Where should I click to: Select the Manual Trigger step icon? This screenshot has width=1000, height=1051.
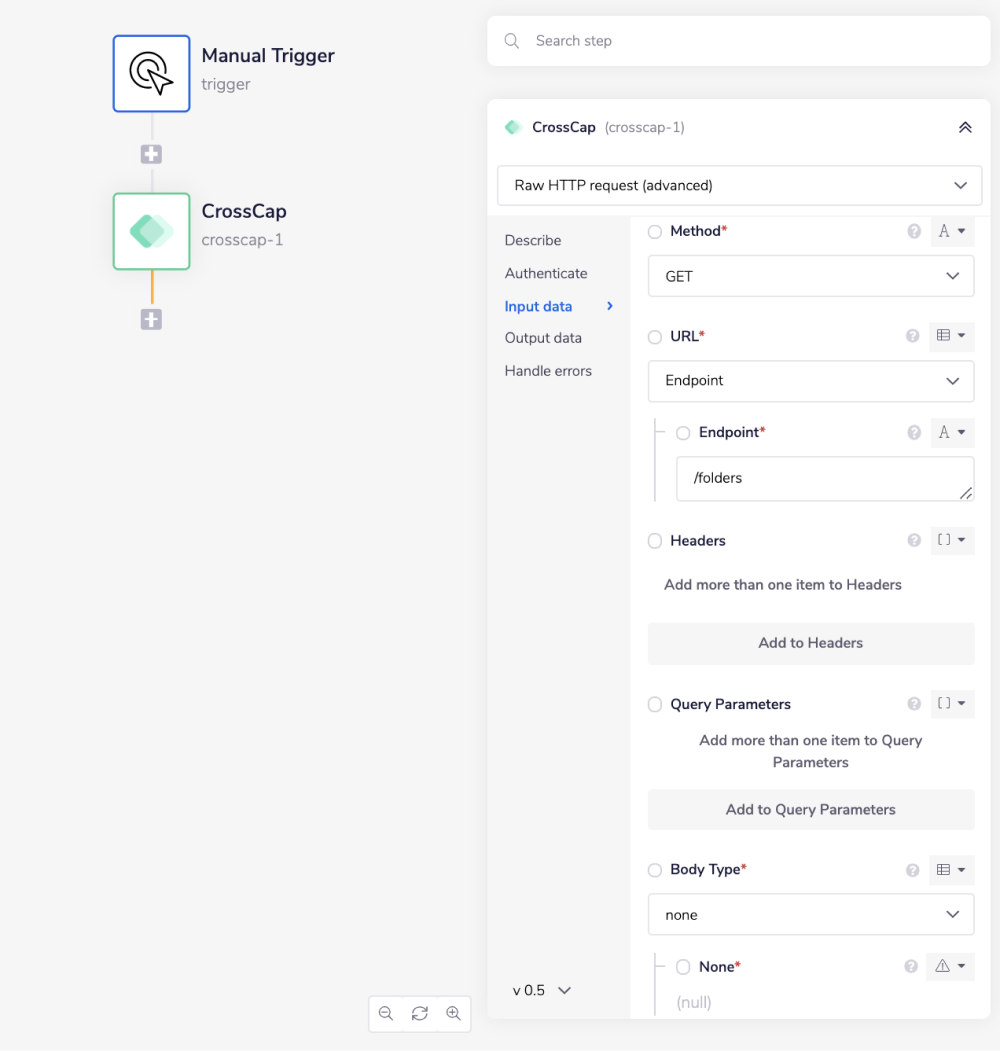pyautogui.click(x=151, y=74)
